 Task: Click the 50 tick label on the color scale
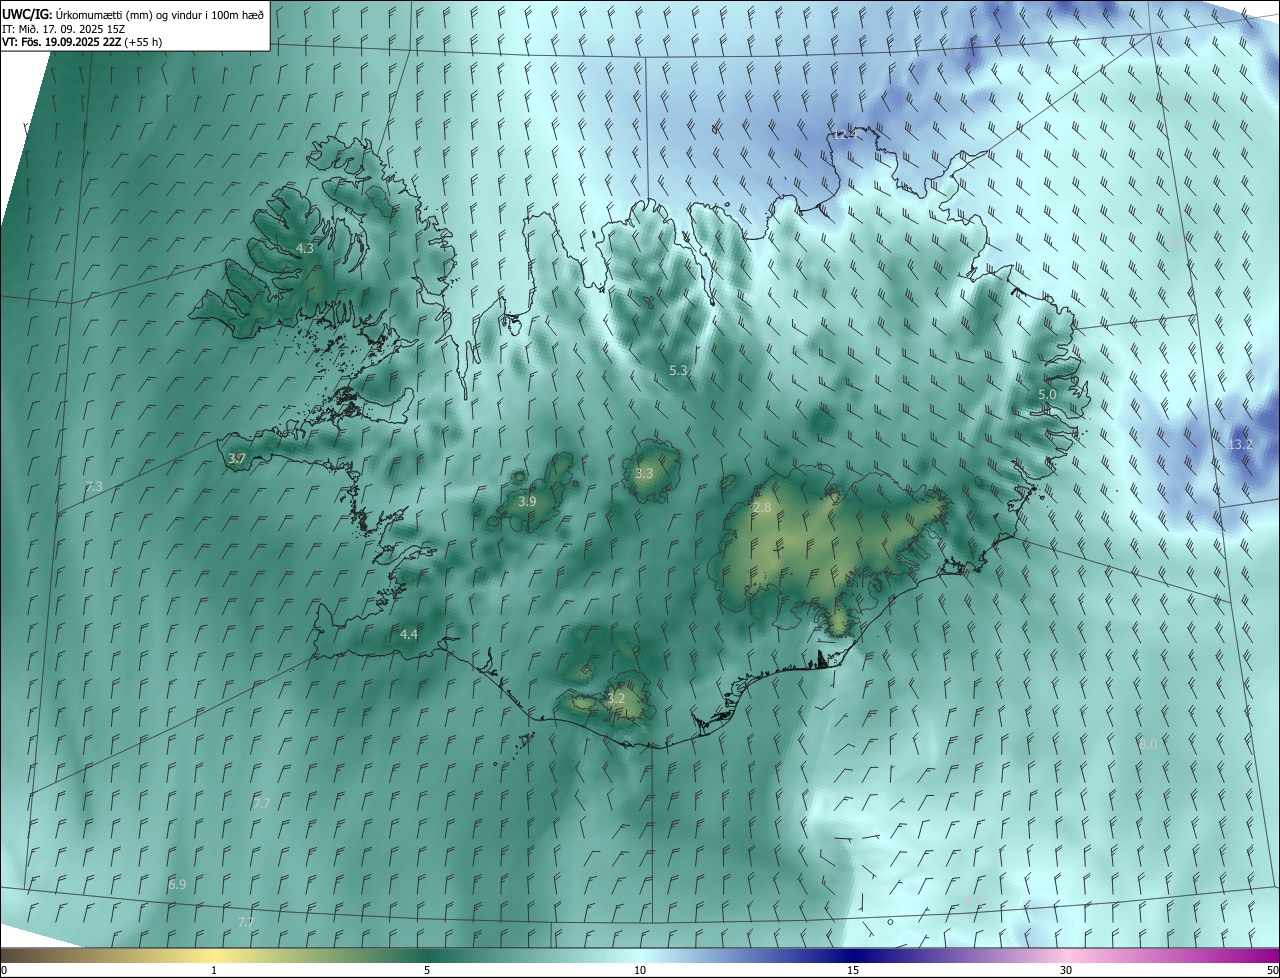(x=1272, y=971)
